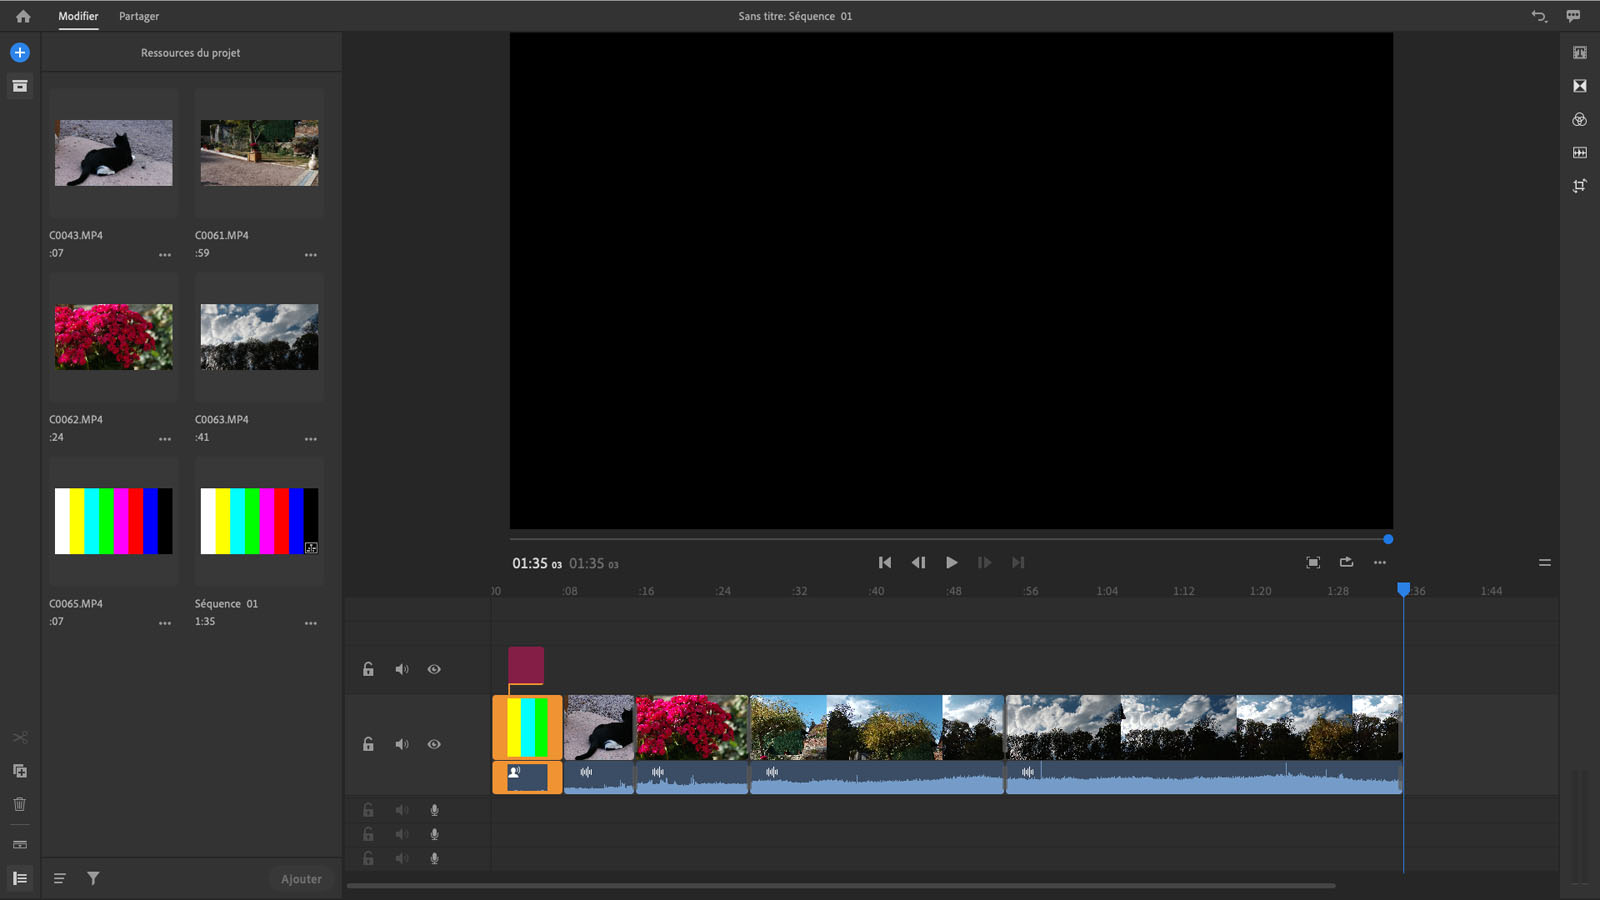Open the project assets panel icon
The height and width of the screenshot is (900, 1600).
pyautogui.click(x=20, y=86)
